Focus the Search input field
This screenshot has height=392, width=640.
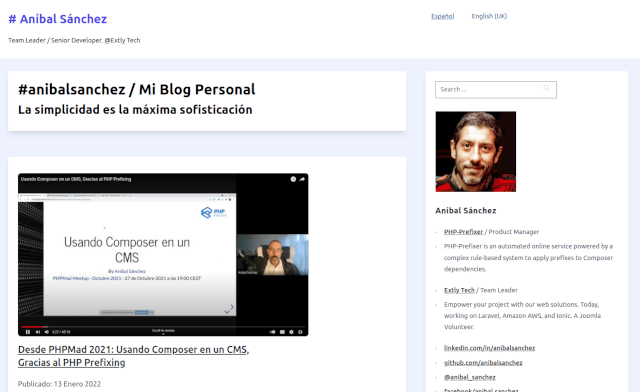point(496,89)
